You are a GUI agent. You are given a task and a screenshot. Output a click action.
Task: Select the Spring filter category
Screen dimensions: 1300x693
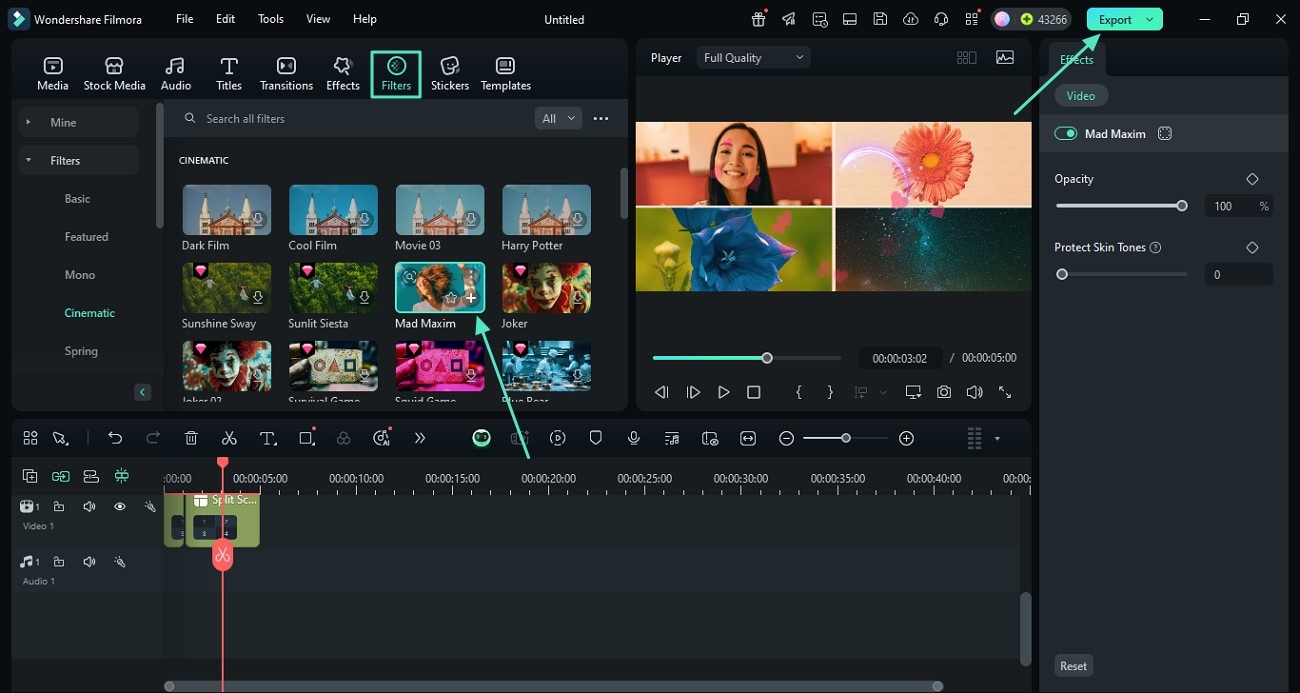click(x=81, y=351)
